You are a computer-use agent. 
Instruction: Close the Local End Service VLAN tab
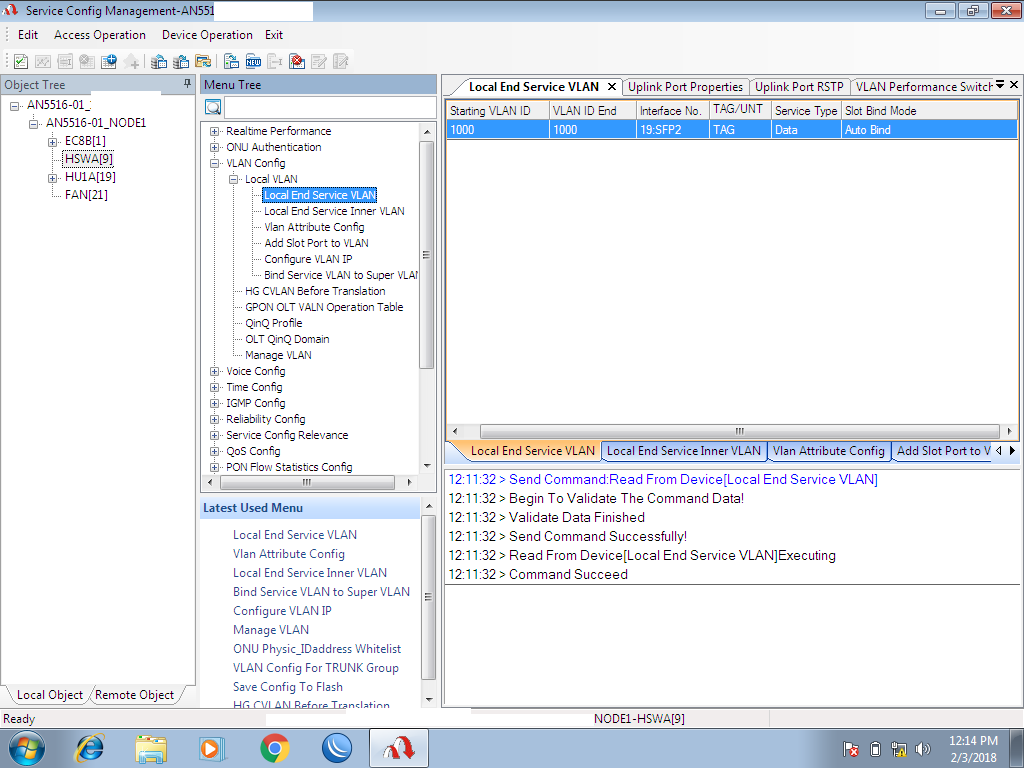(612, 86)
